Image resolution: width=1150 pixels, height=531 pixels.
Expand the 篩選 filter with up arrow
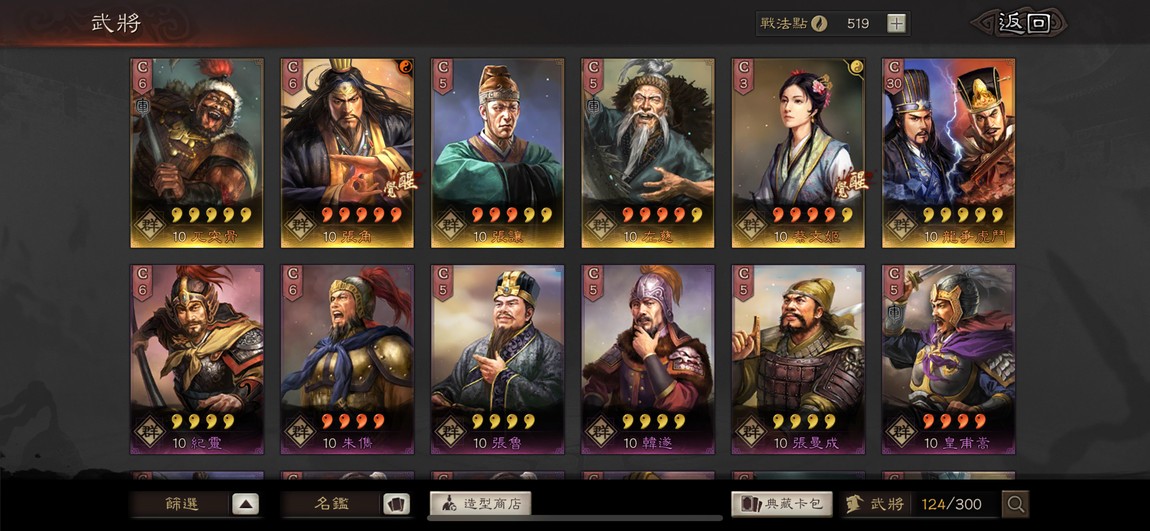point(246,504)
